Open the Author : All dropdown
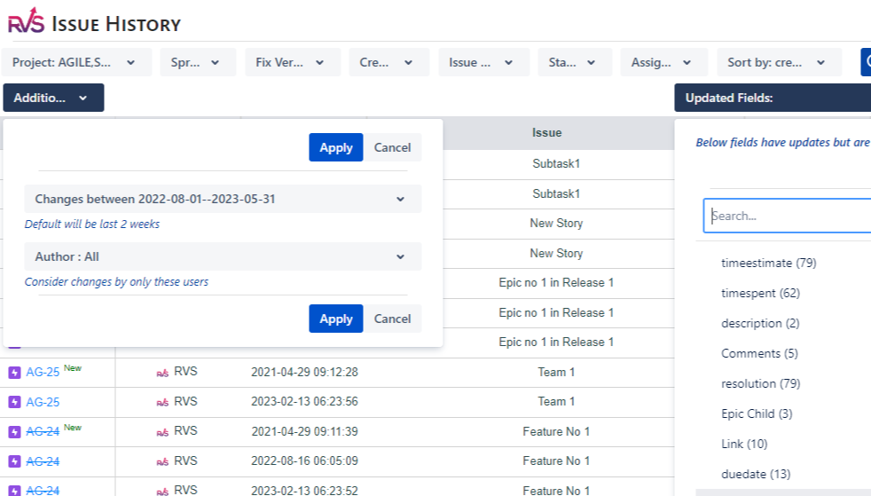Image resolution: width=871 pixels, height=496 pixels. (x=222, y=257)
